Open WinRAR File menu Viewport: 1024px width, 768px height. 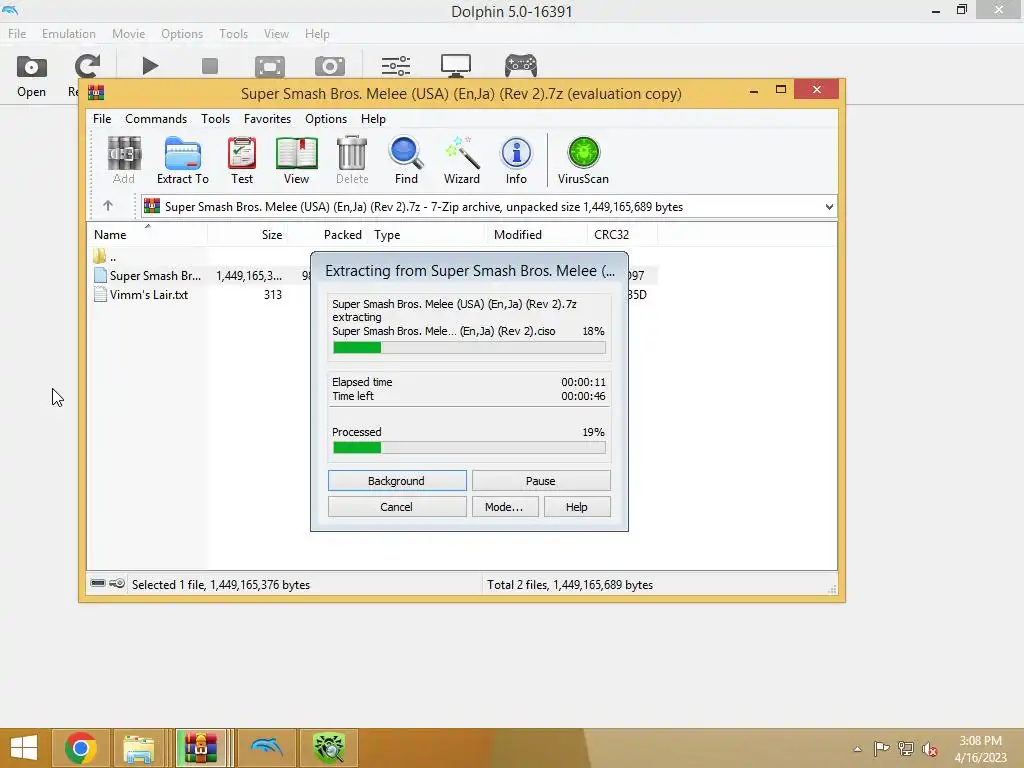102,119
